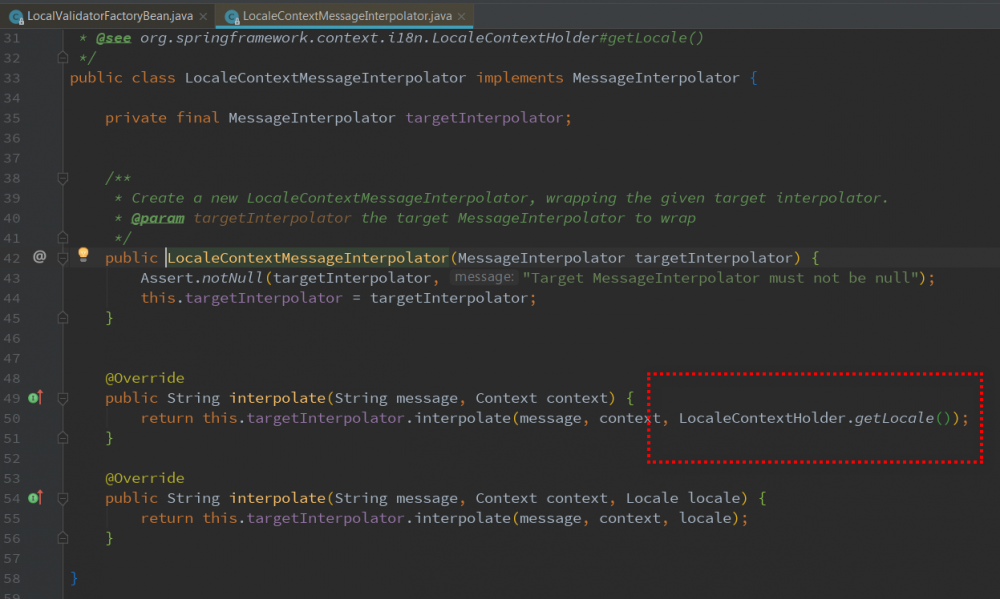
Task: Click line number 50 in the gutter
Action: coord(11,418)
